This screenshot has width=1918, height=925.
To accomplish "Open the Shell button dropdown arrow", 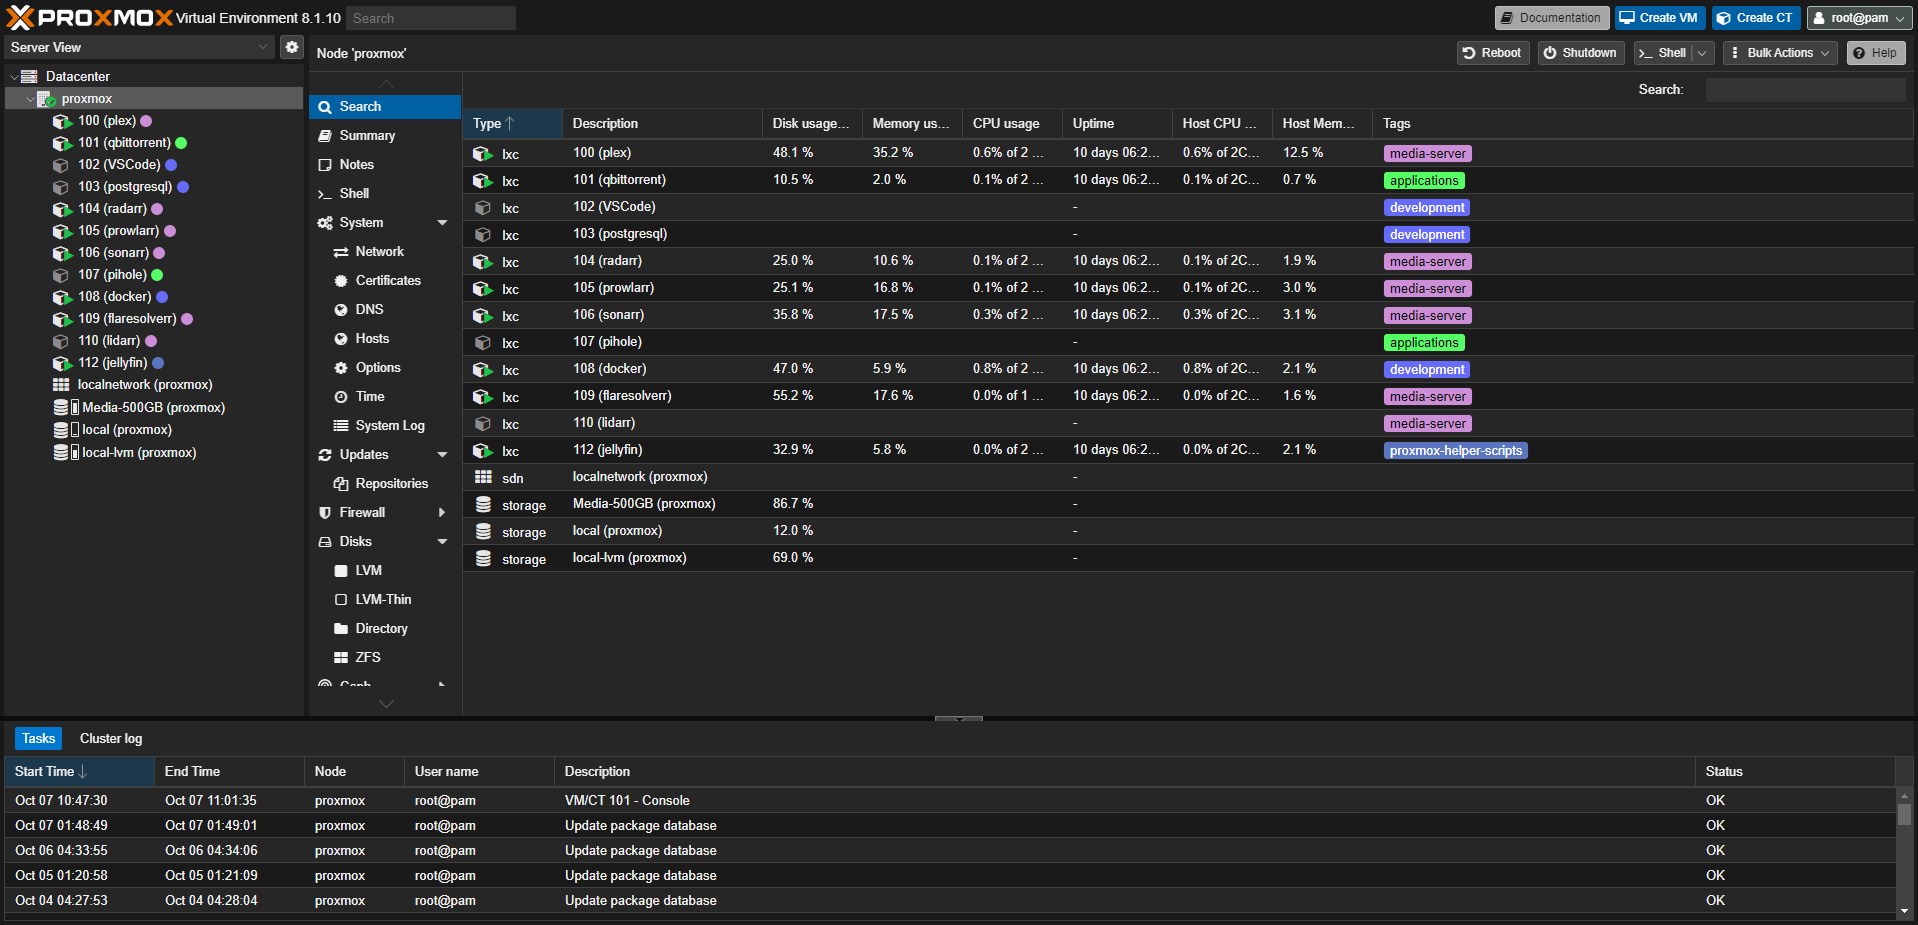I will click(1702, 53).
